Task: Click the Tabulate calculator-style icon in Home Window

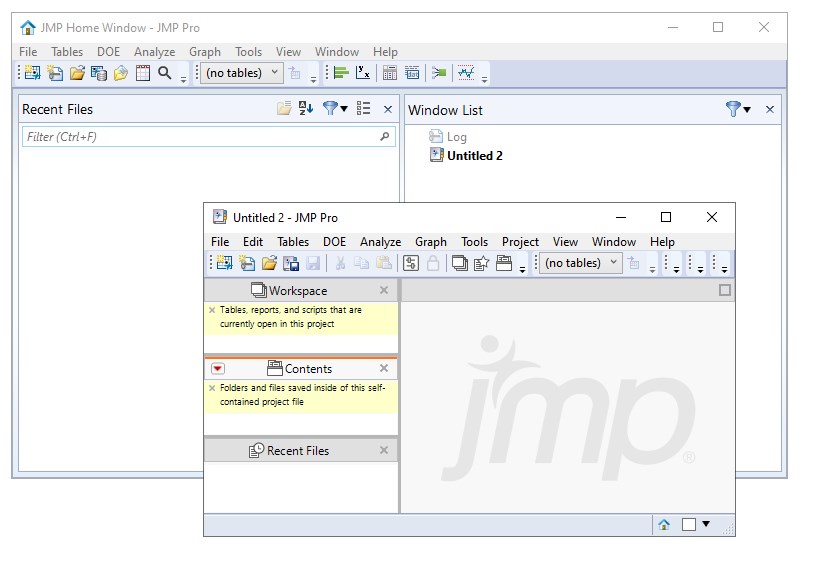Action: pos(389,73)
